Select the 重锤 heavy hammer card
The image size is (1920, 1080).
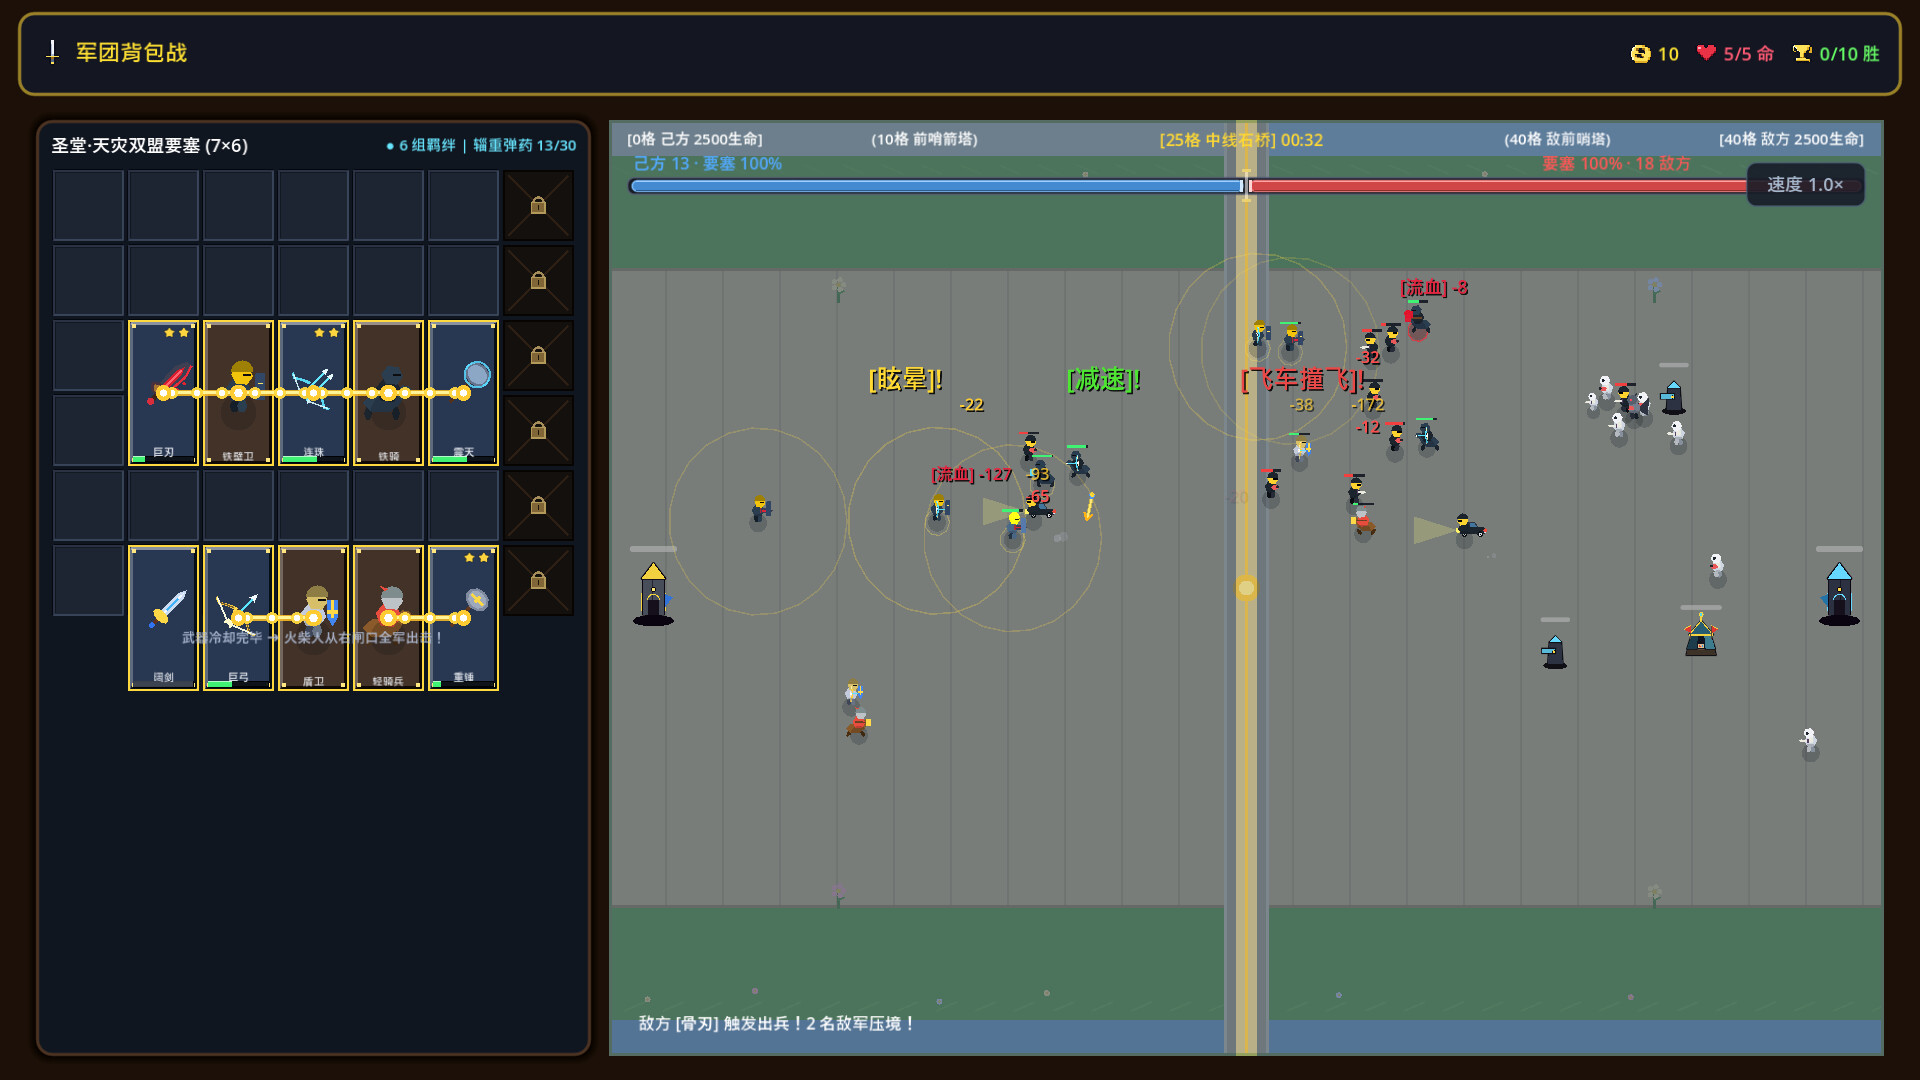[463, 618]
